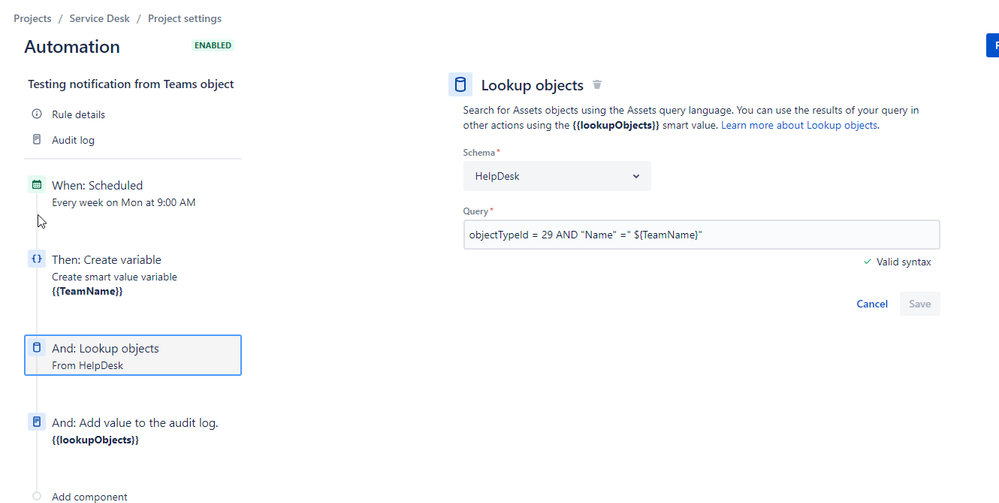Click the calendar icon for Scheduled trigger
Viewport: 999px width, 503px height.
(x=37, y=185)
